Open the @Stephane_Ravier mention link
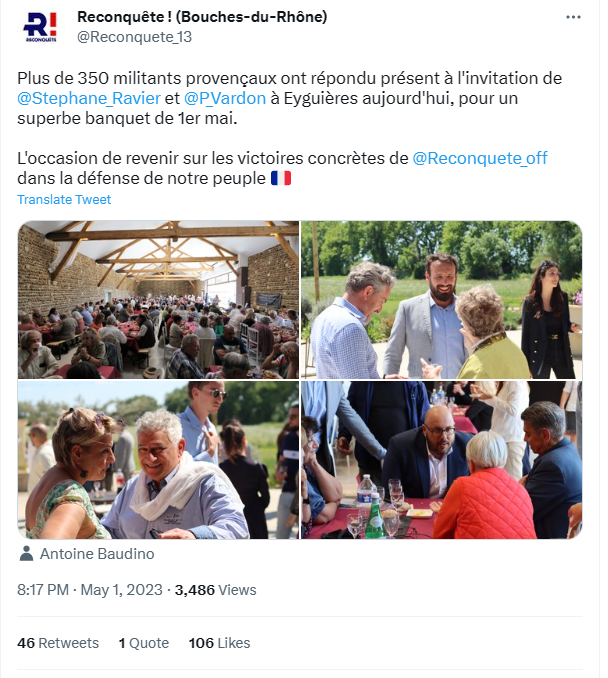The height and width of the screenshot is (678, 608). click(x=89, y=99)
